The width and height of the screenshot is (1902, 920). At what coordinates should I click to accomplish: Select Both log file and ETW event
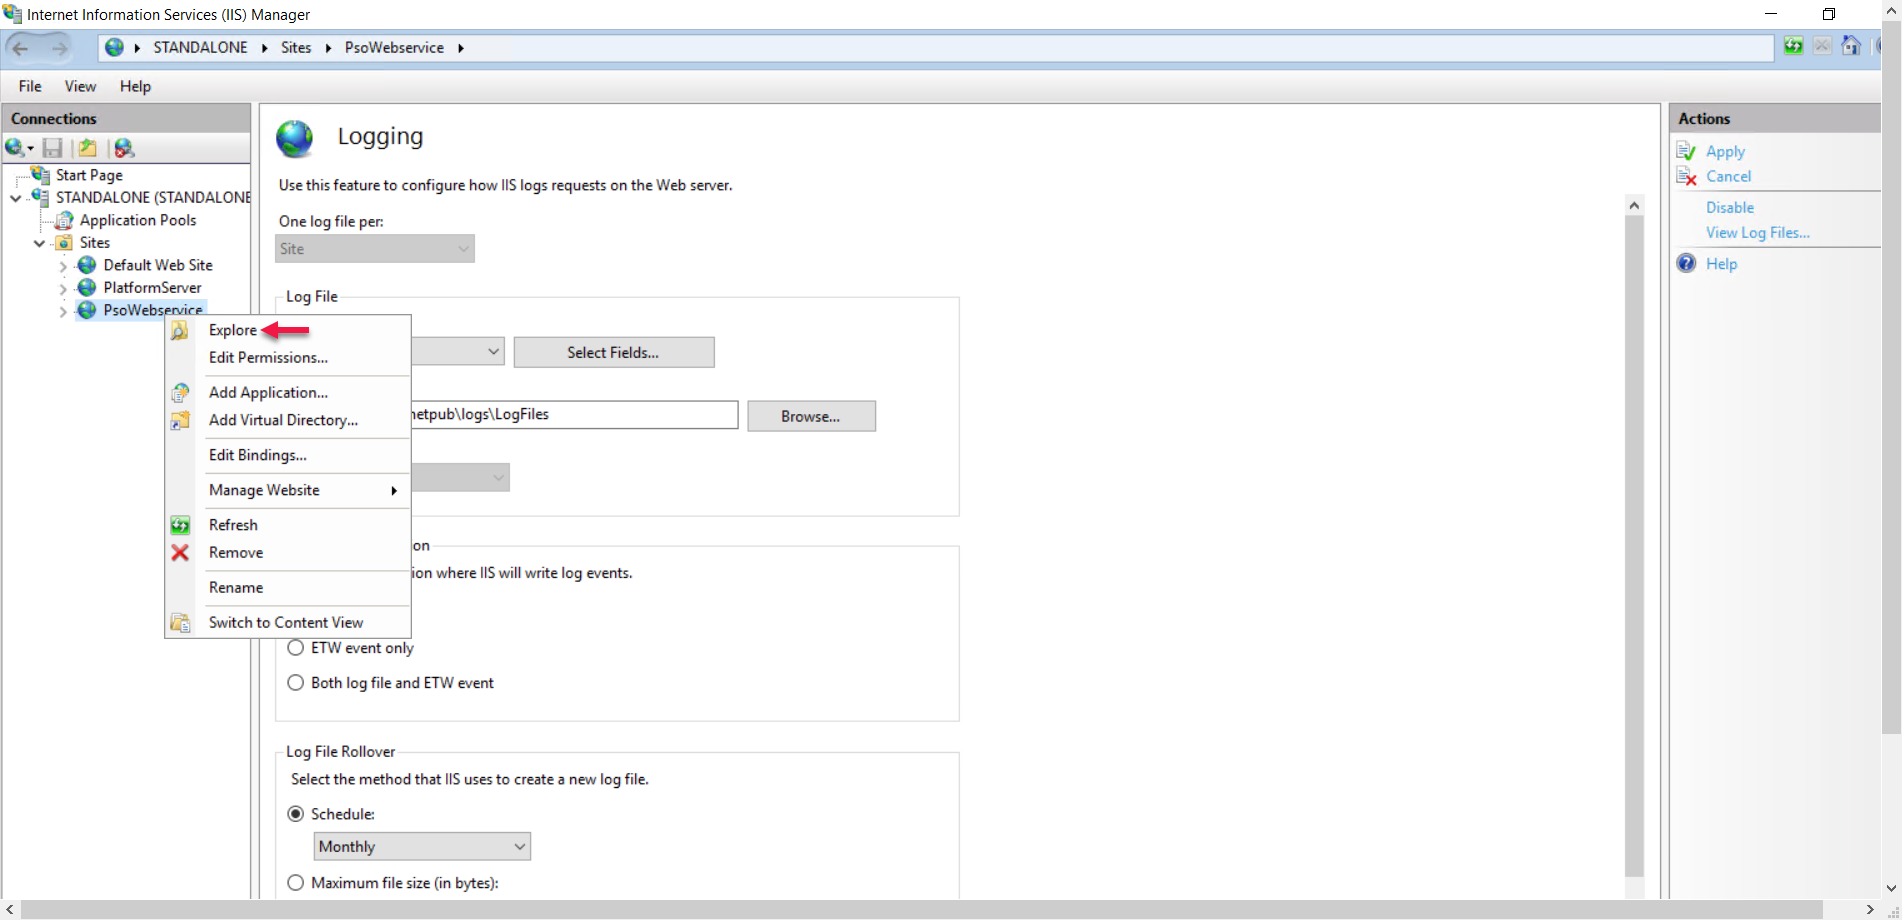[296, 683]
